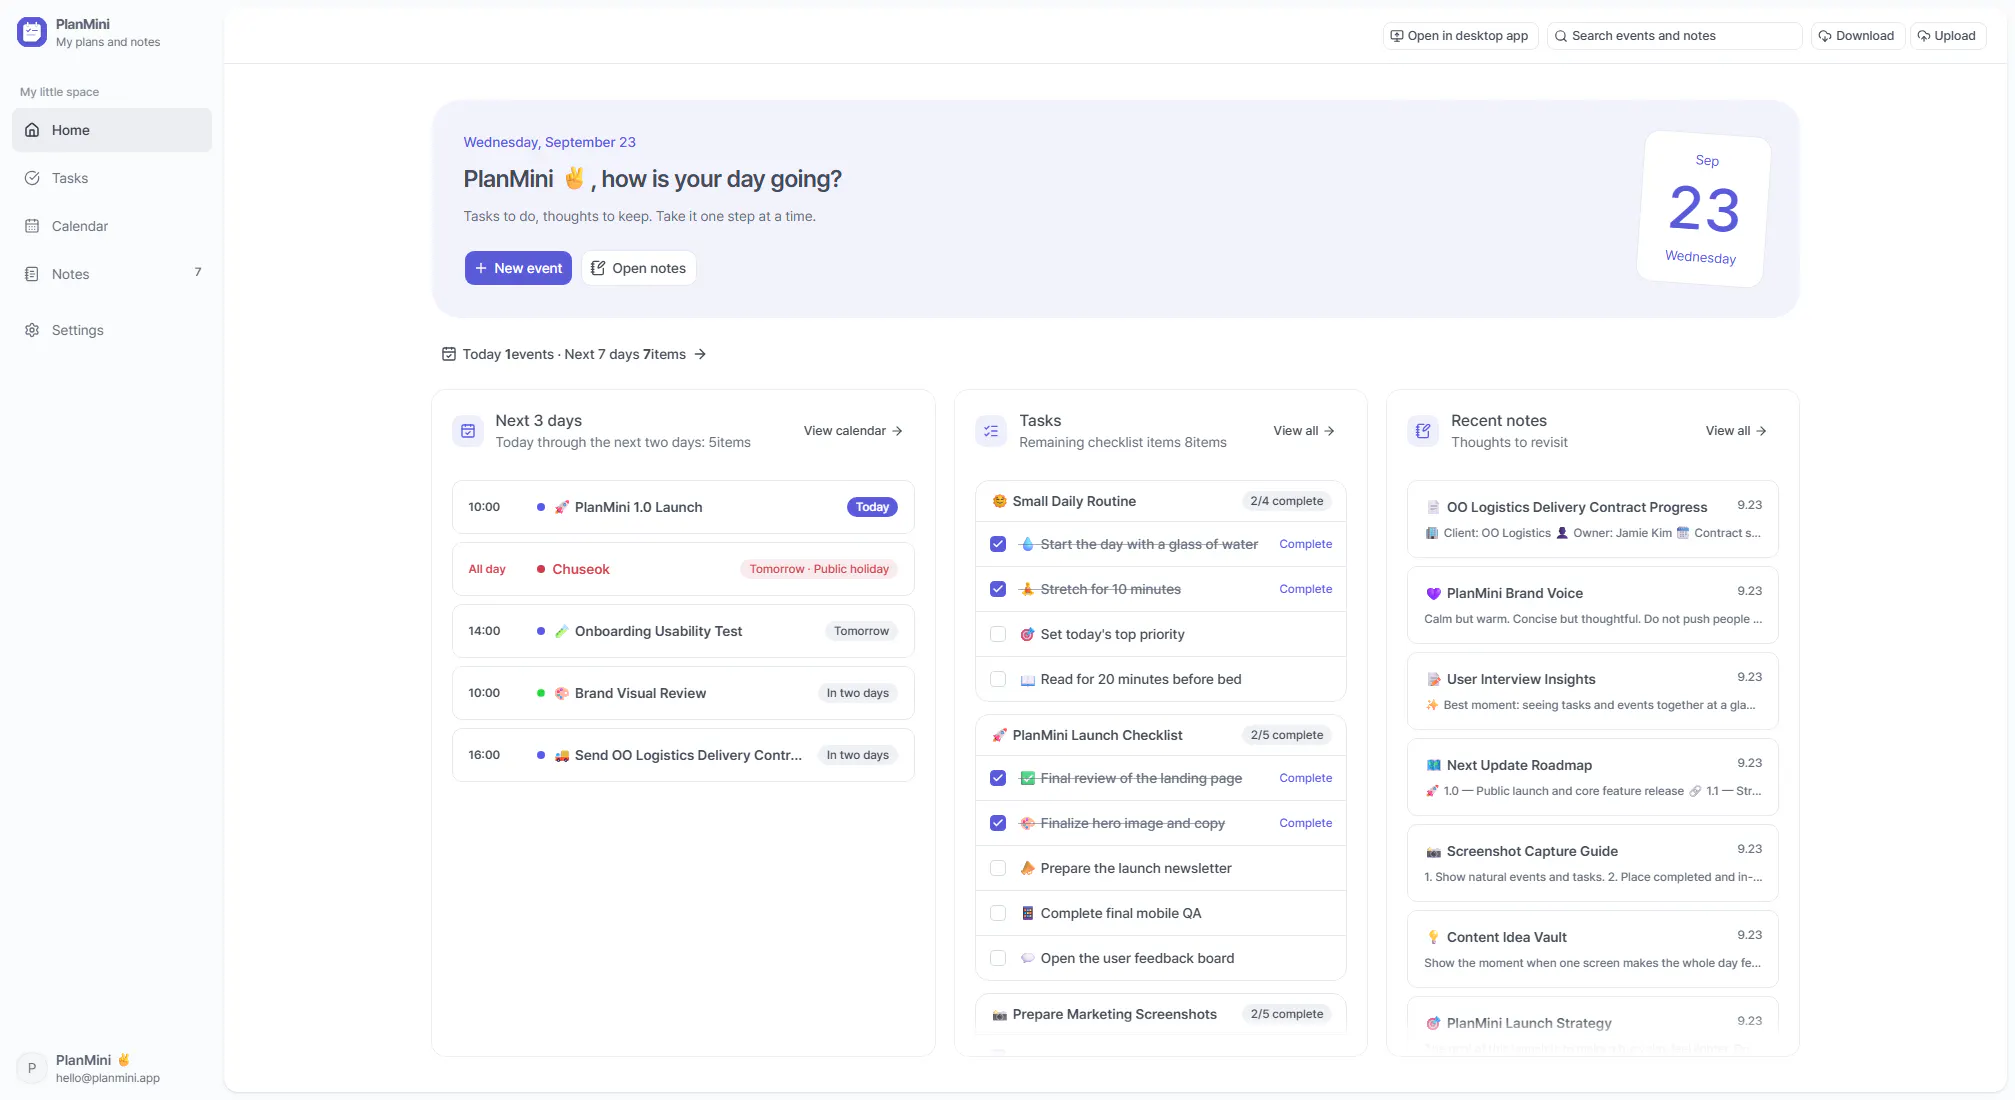Viewport: 2015px width, 1100px height.
Task: Uncheck Start the day with a glass of water
Action: 998,544
